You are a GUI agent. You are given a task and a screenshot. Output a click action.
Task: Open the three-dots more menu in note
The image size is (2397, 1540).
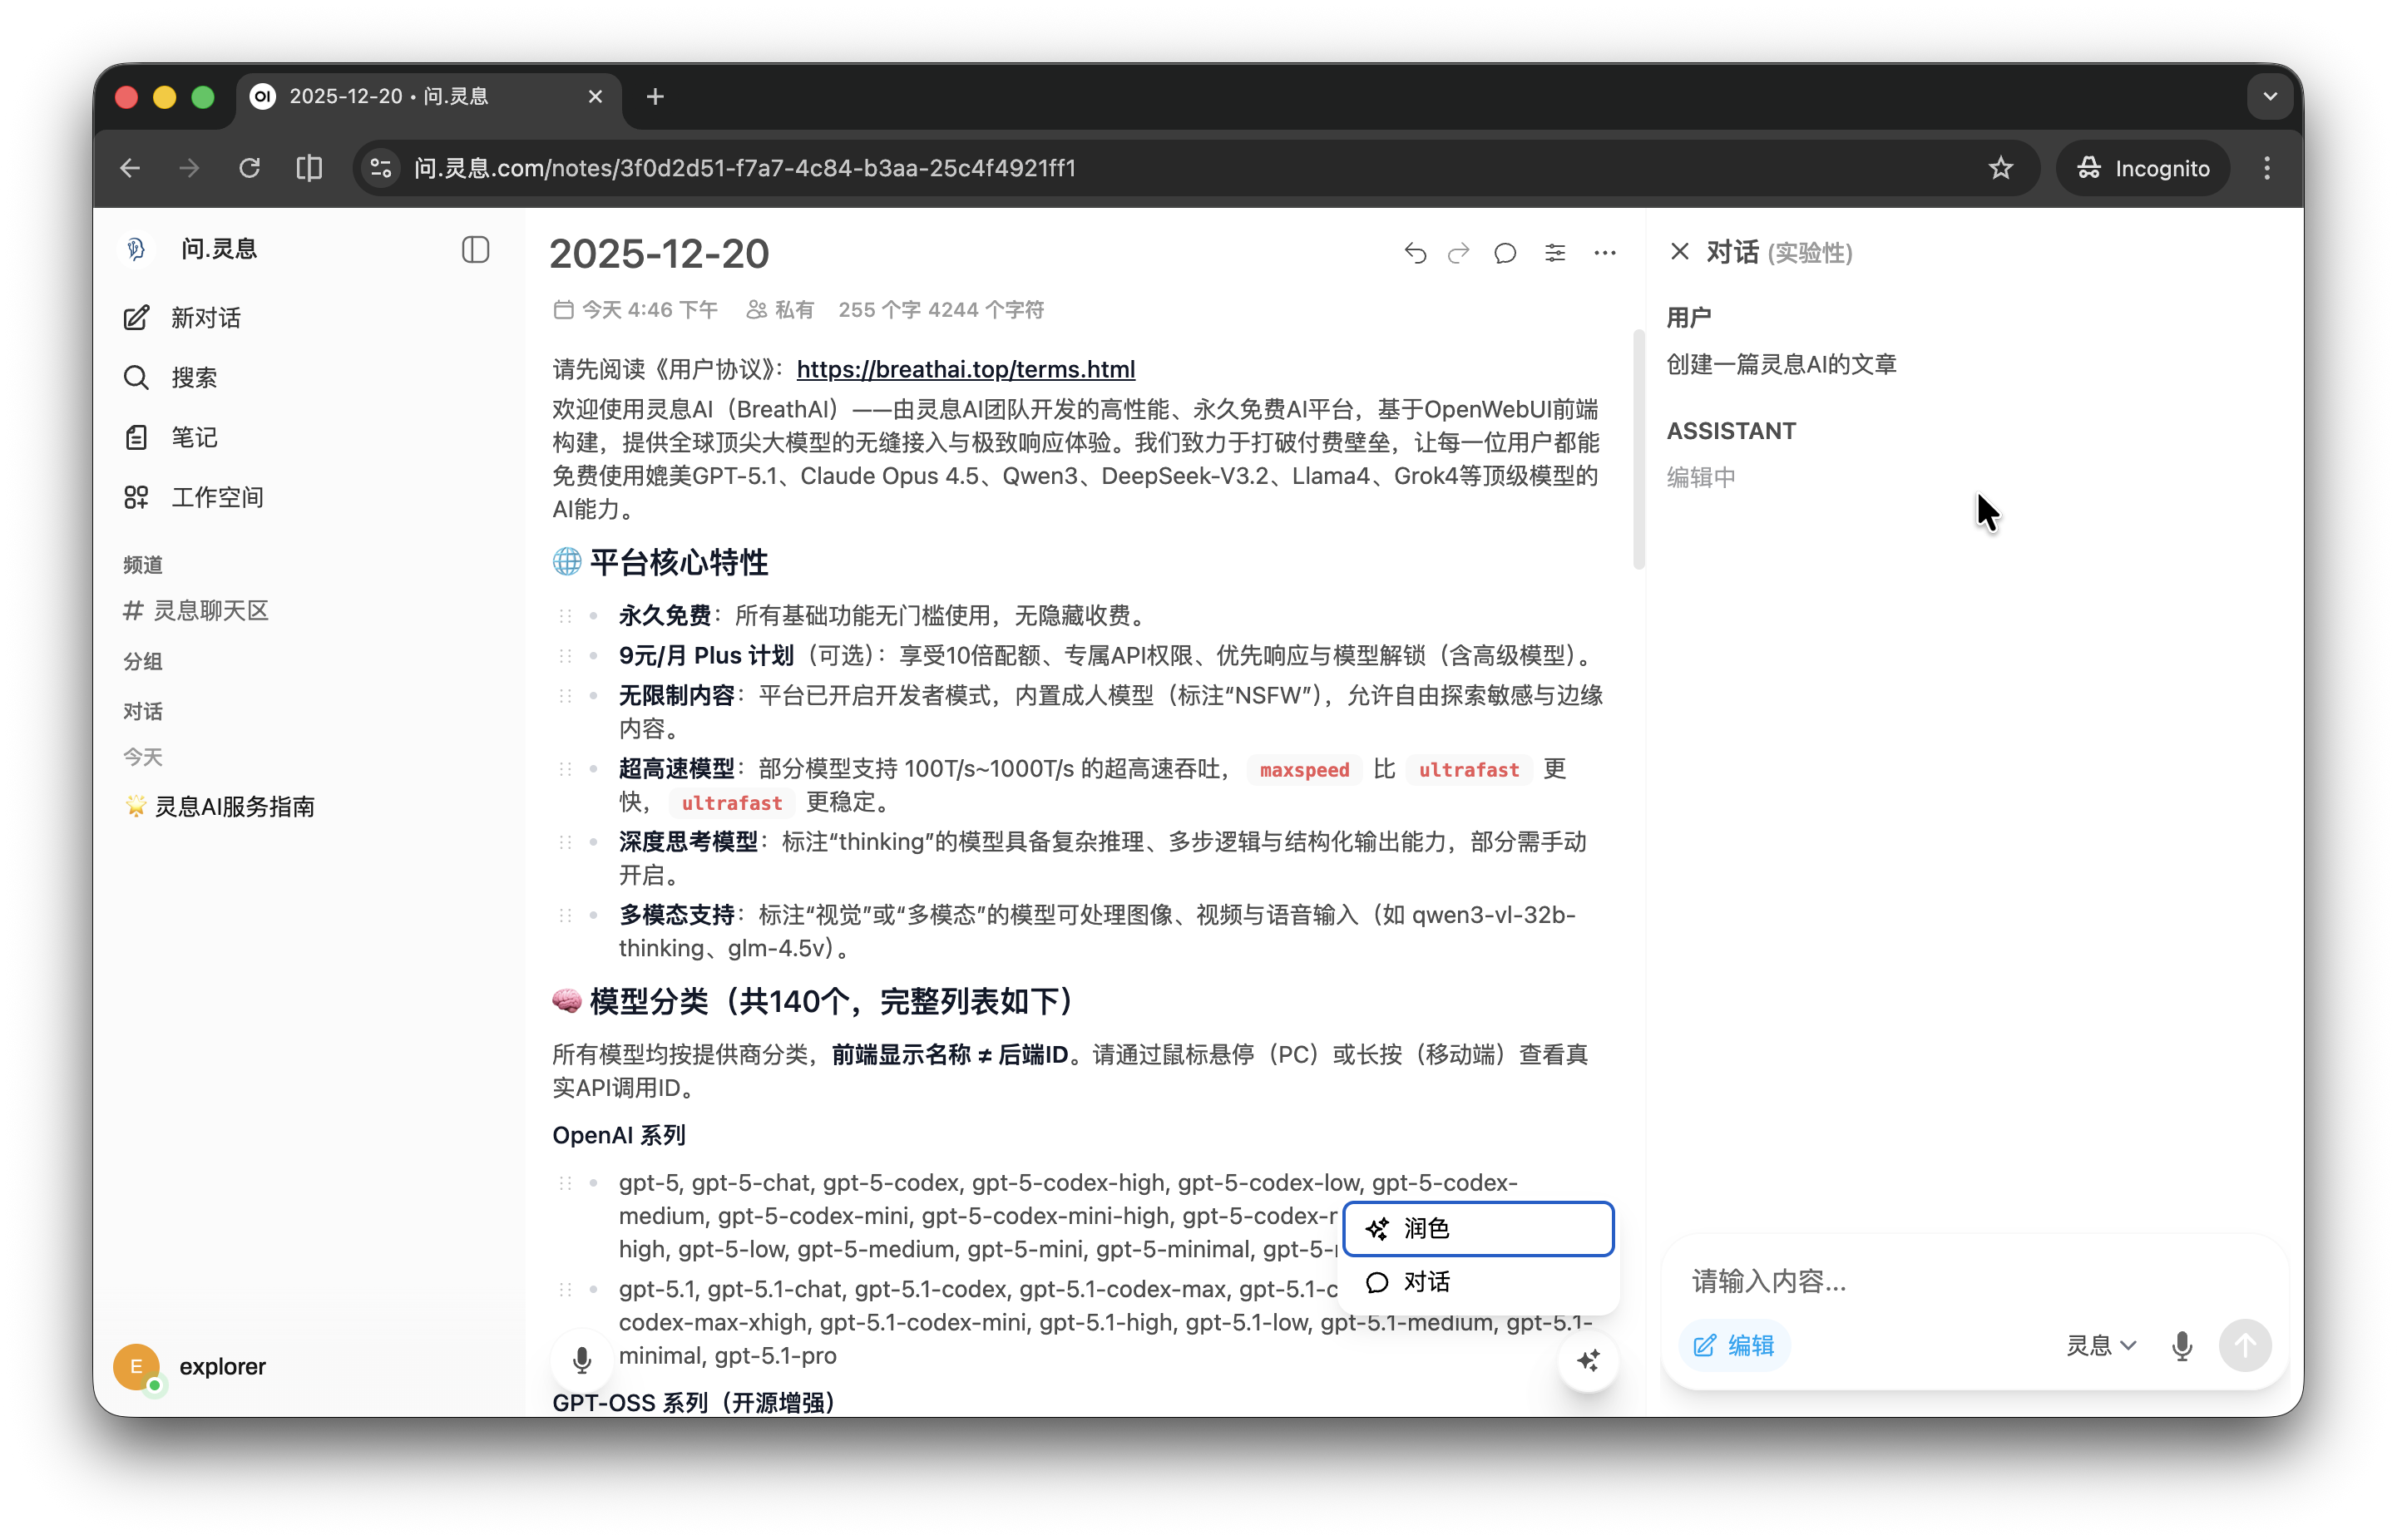coord(1605,253)
